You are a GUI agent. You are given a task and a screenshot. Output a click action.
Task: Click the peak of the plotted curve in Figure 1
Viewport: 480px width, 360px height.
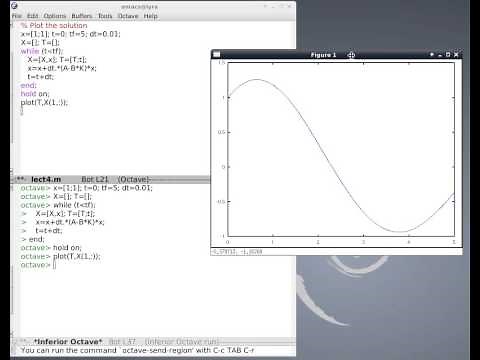click(x=257, y=79)
